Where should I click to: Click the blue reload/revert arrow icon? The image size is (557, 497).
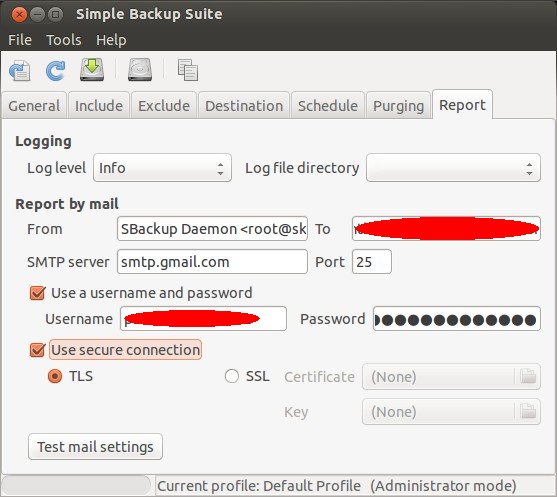click(x=56, y=70)
